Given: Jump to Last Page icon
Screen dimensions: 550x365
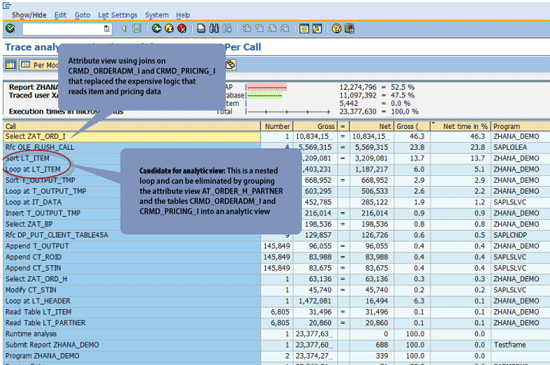Looking at the screenshot, I should pyautogui.click(x=285, y=28).
